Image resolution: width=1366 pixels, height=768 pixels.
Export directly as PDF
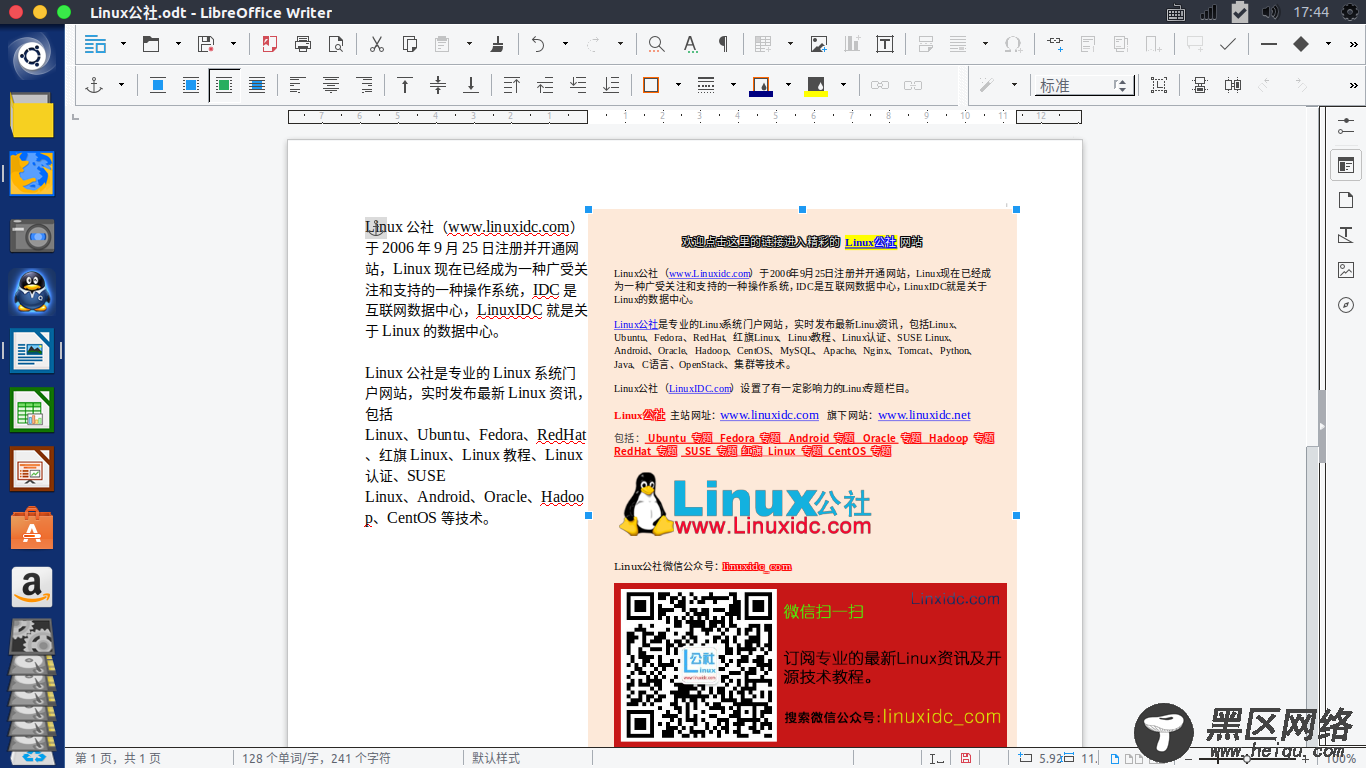(270, 44)
